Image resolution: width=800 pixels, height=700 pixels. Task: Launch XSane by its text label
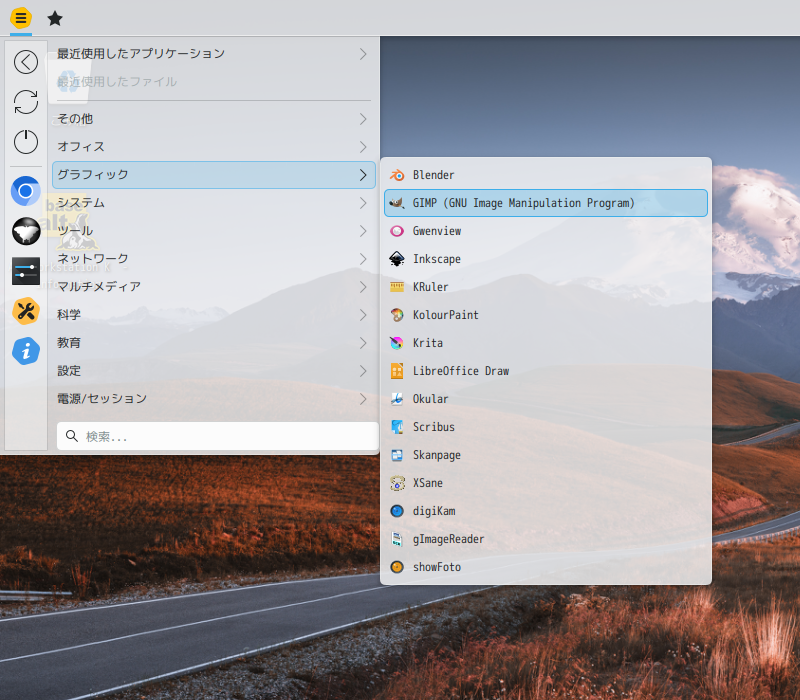[x=428, y=483]
